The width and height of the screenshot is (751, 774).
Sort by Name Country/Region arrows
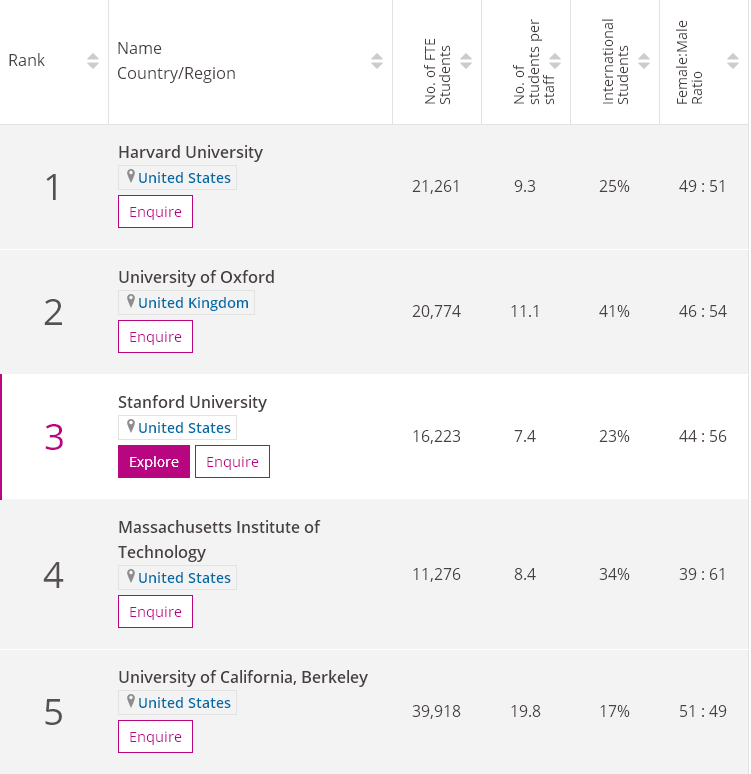tap(377, 61)
